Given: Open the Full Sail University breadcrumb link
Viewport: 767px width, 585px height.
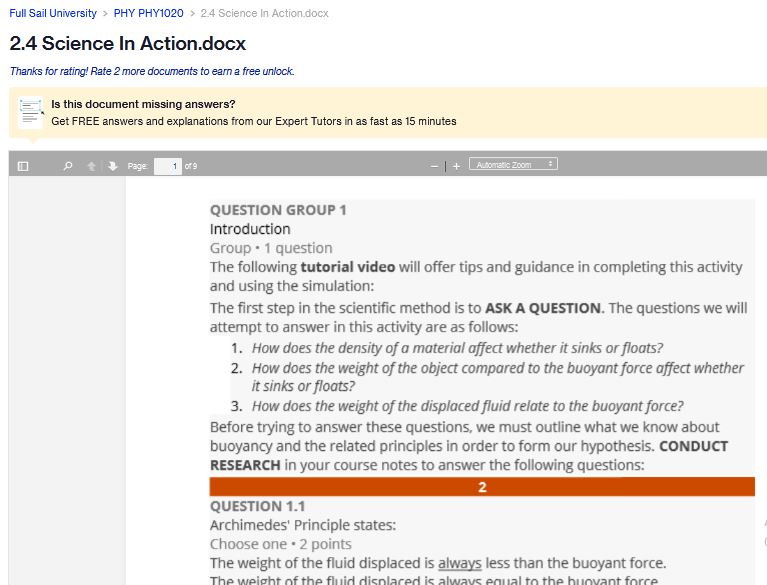Looking at the screenshot, I should pos(53,13).
